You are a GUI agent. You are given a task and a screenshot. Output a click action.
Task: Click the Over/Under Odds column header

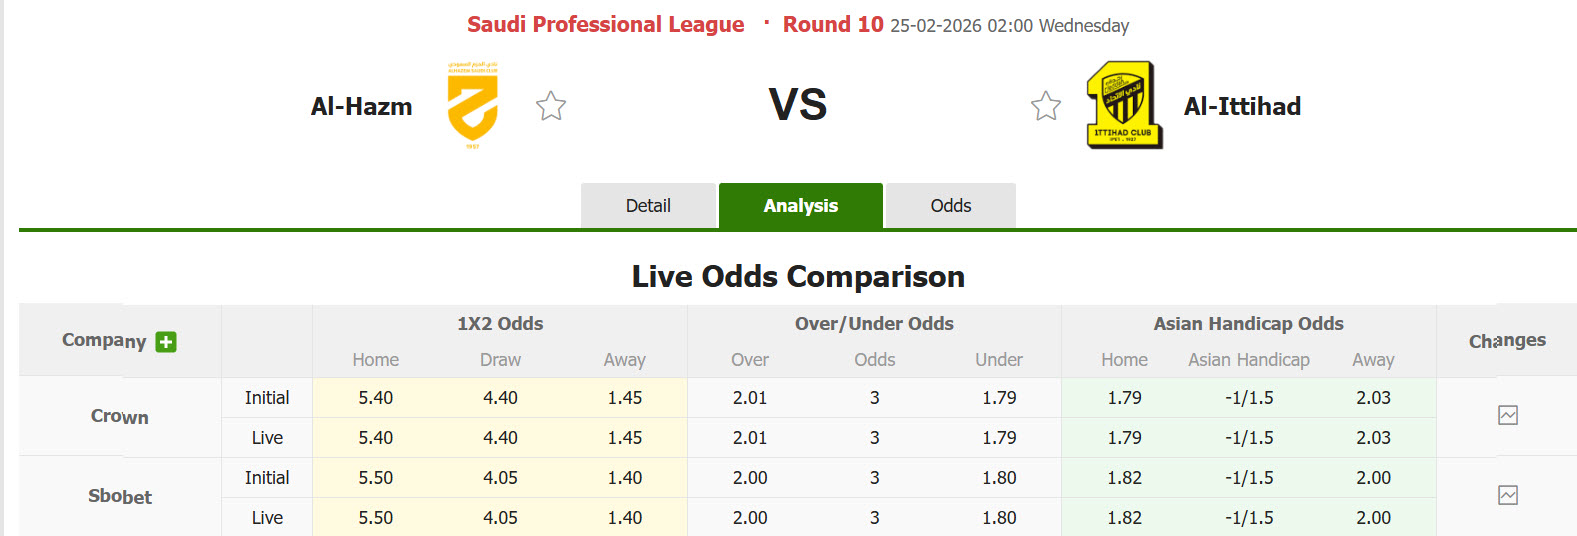[874, 324]
